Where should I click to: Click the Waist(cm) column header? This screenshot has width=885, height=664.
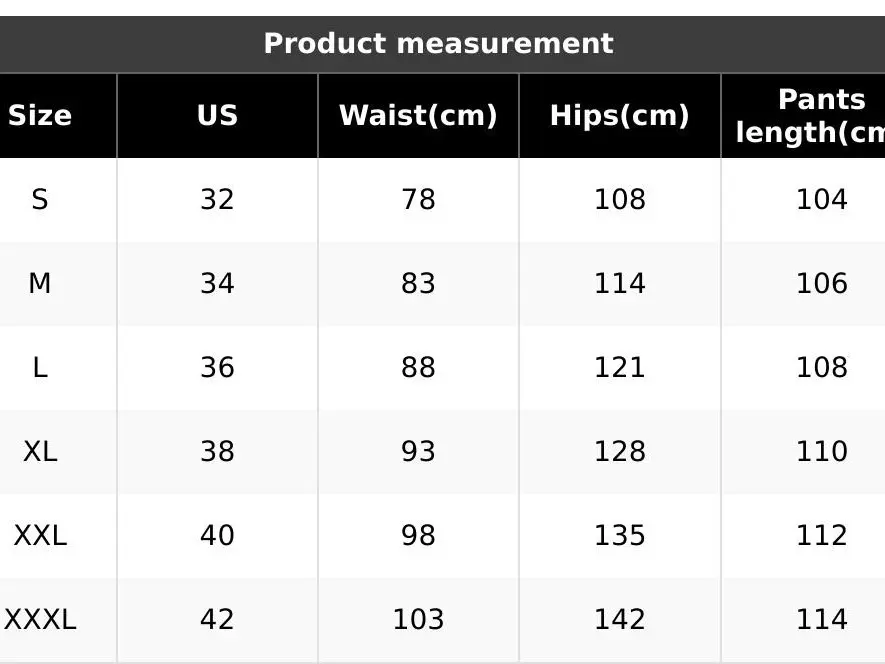pos(418,116)
